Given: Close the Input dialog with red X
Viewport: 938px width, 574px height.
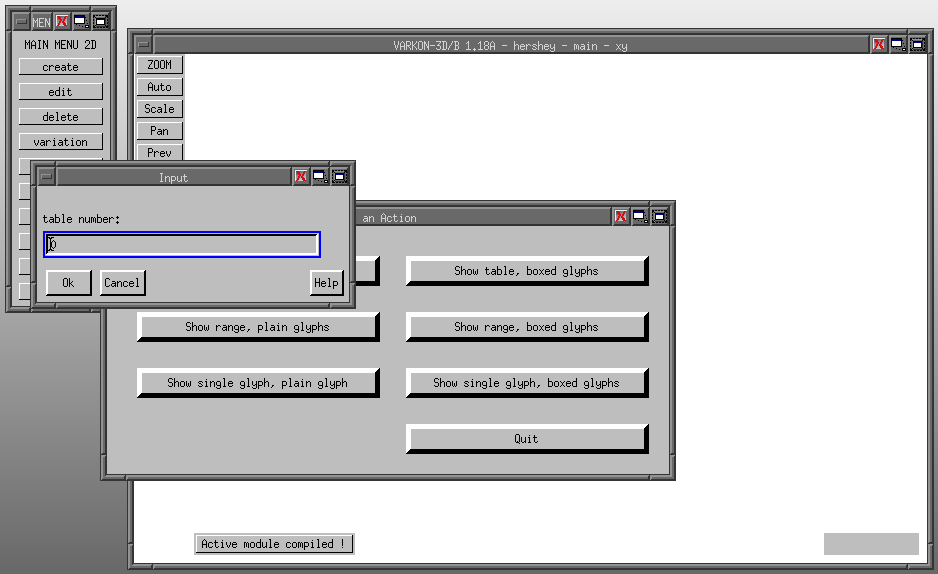Looking at the screenshot, I should [301, 176].
